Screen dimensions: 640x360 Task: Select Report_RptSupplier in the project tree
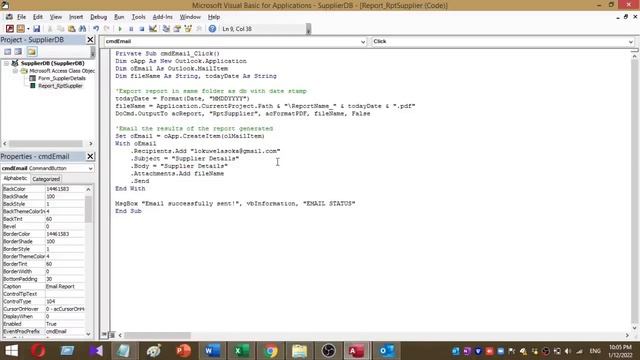60,86
